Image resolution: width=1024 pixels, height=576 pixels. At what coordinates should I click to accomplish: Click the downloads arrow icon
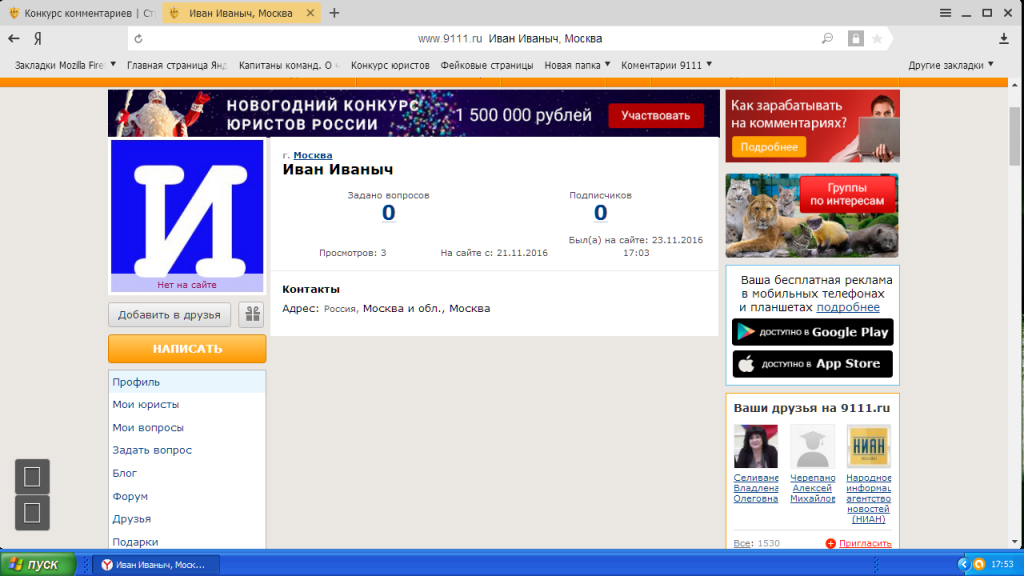tap(1004, 38)
